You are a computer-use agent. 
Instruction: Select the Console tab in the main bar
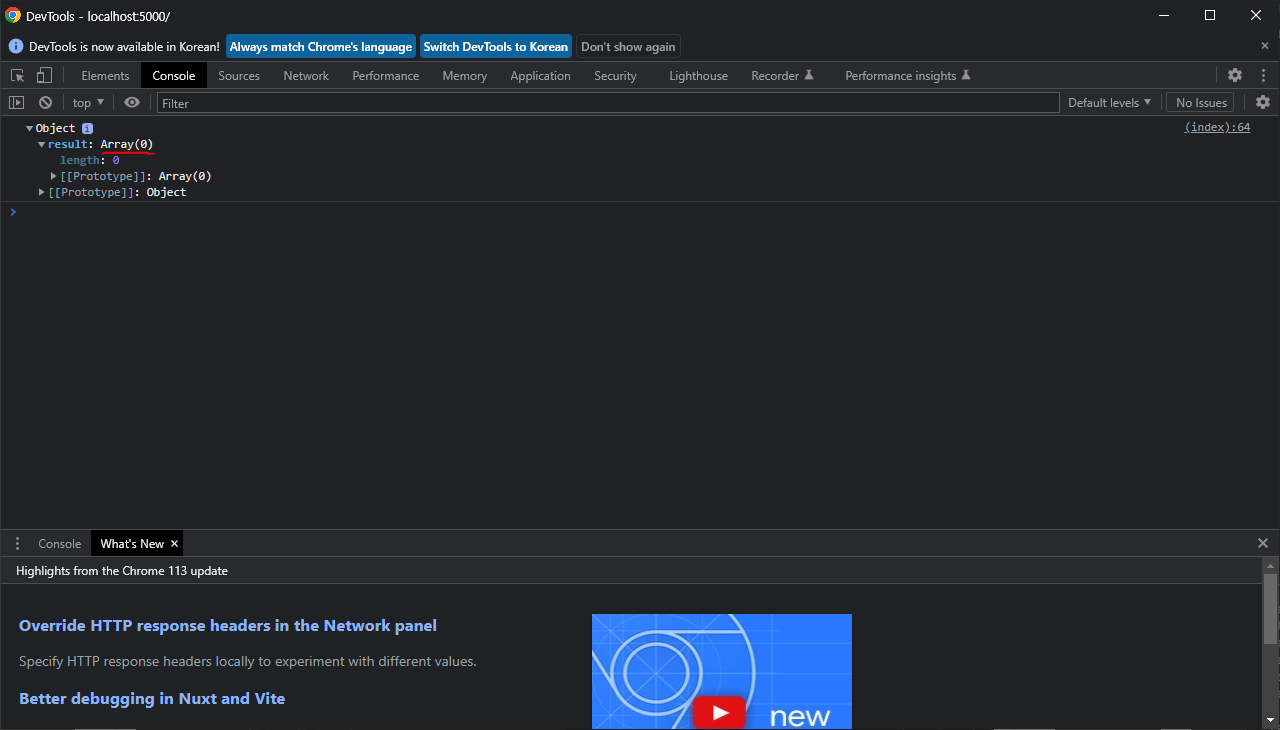[x=174, y=76]
